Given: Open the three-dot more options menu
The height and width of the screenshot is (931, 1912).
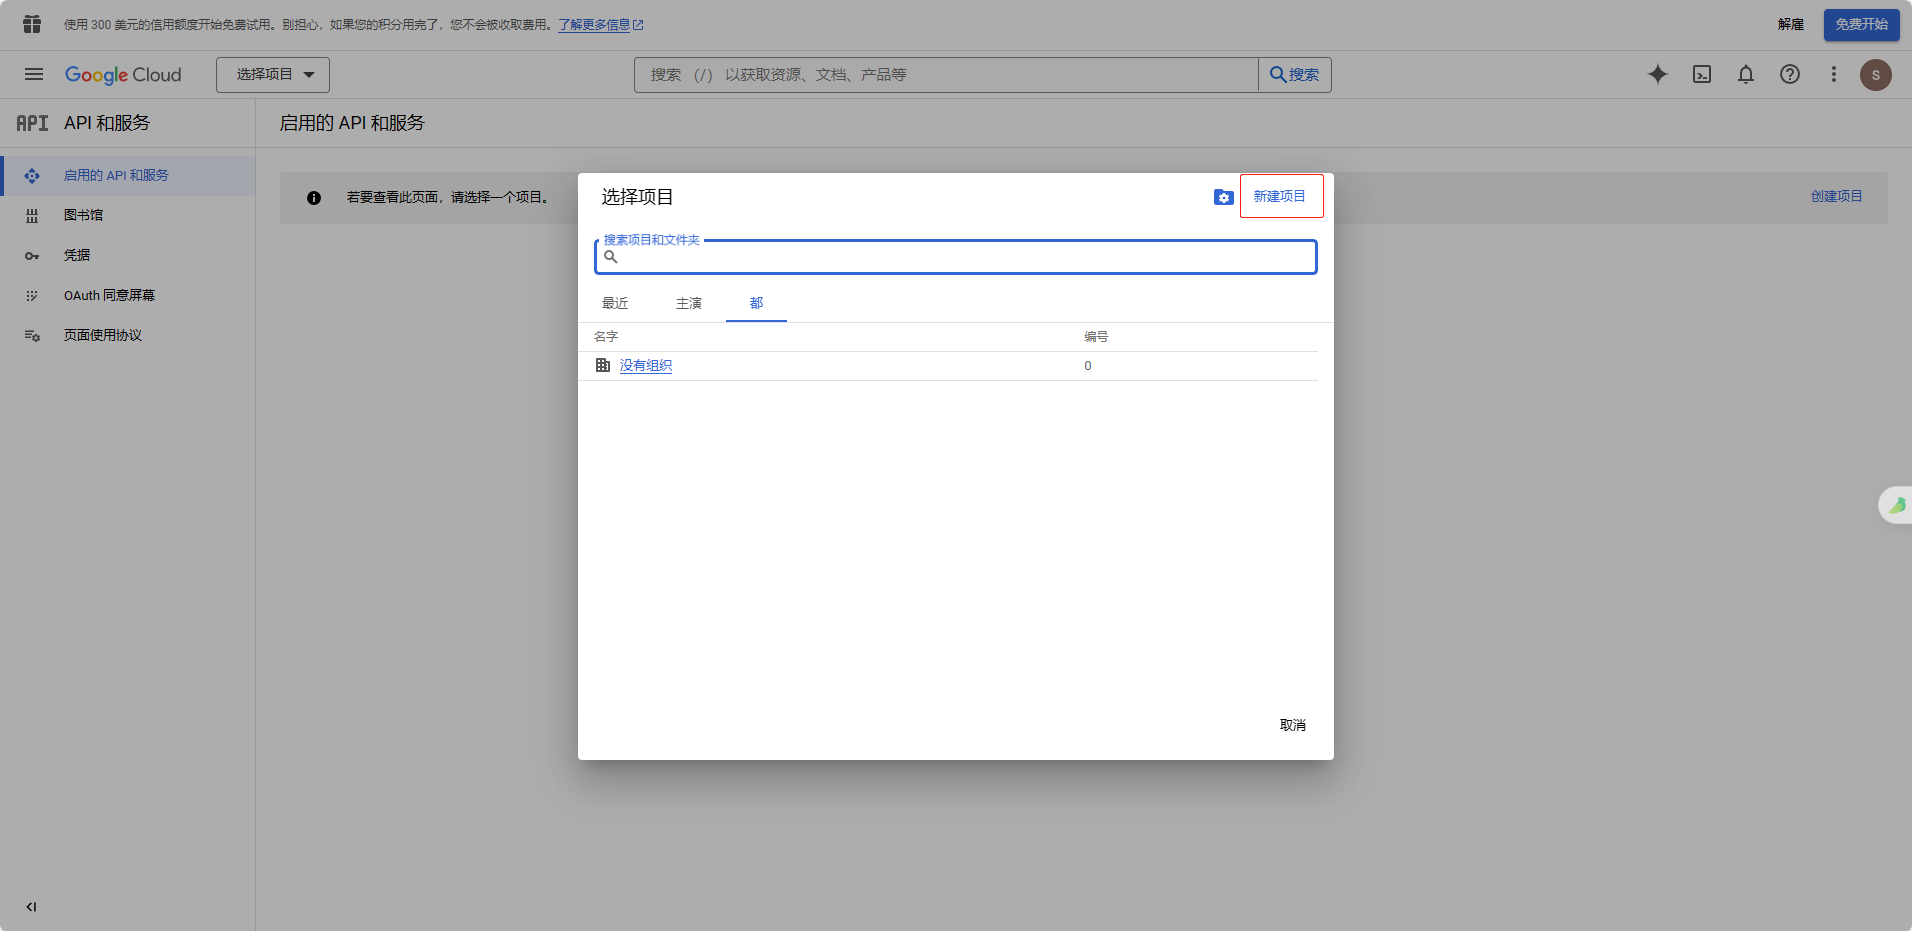Looking at the screenshot, I should pos(1833,74).
